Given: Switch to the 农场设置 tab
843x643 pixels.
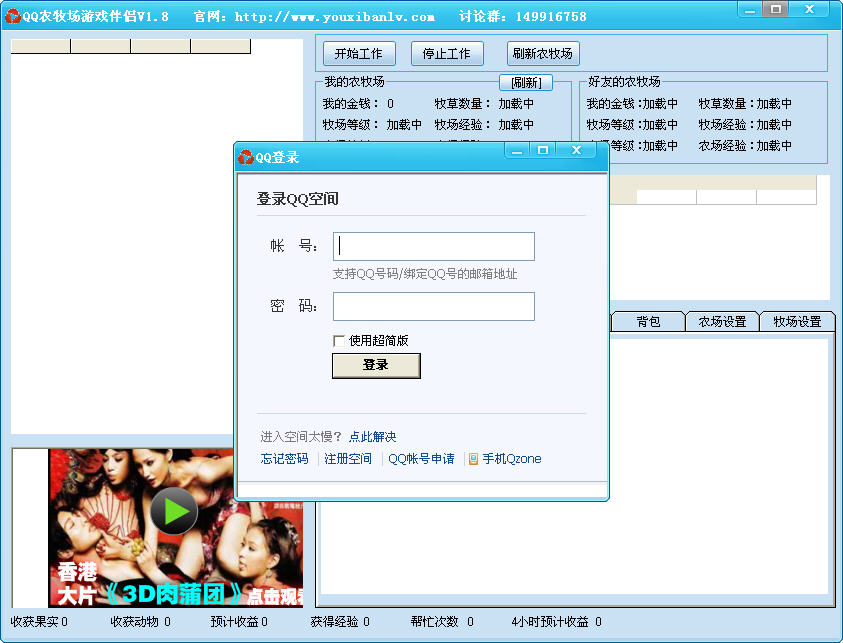Looking at the screenshot, I should point(722,322).
